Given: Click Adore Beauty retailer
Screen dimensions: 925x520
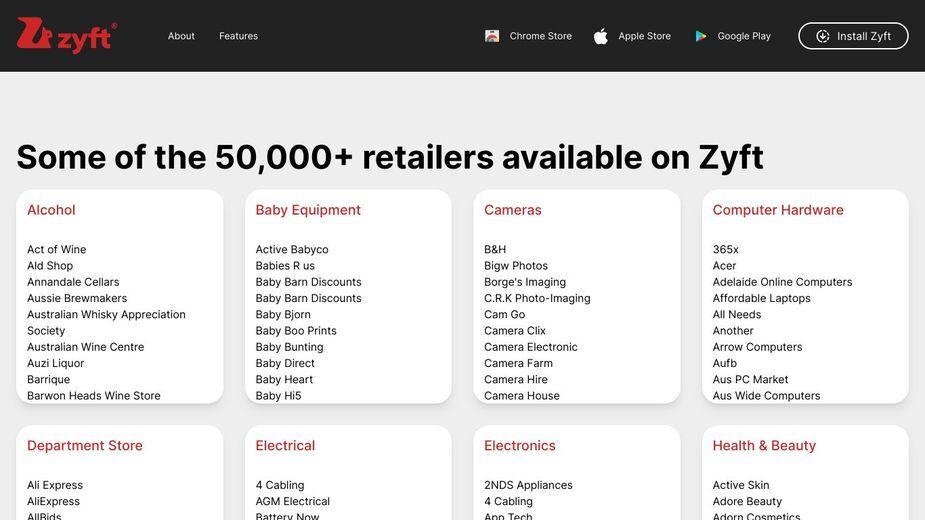Looking at the screenshot, I should pos(747,502).
